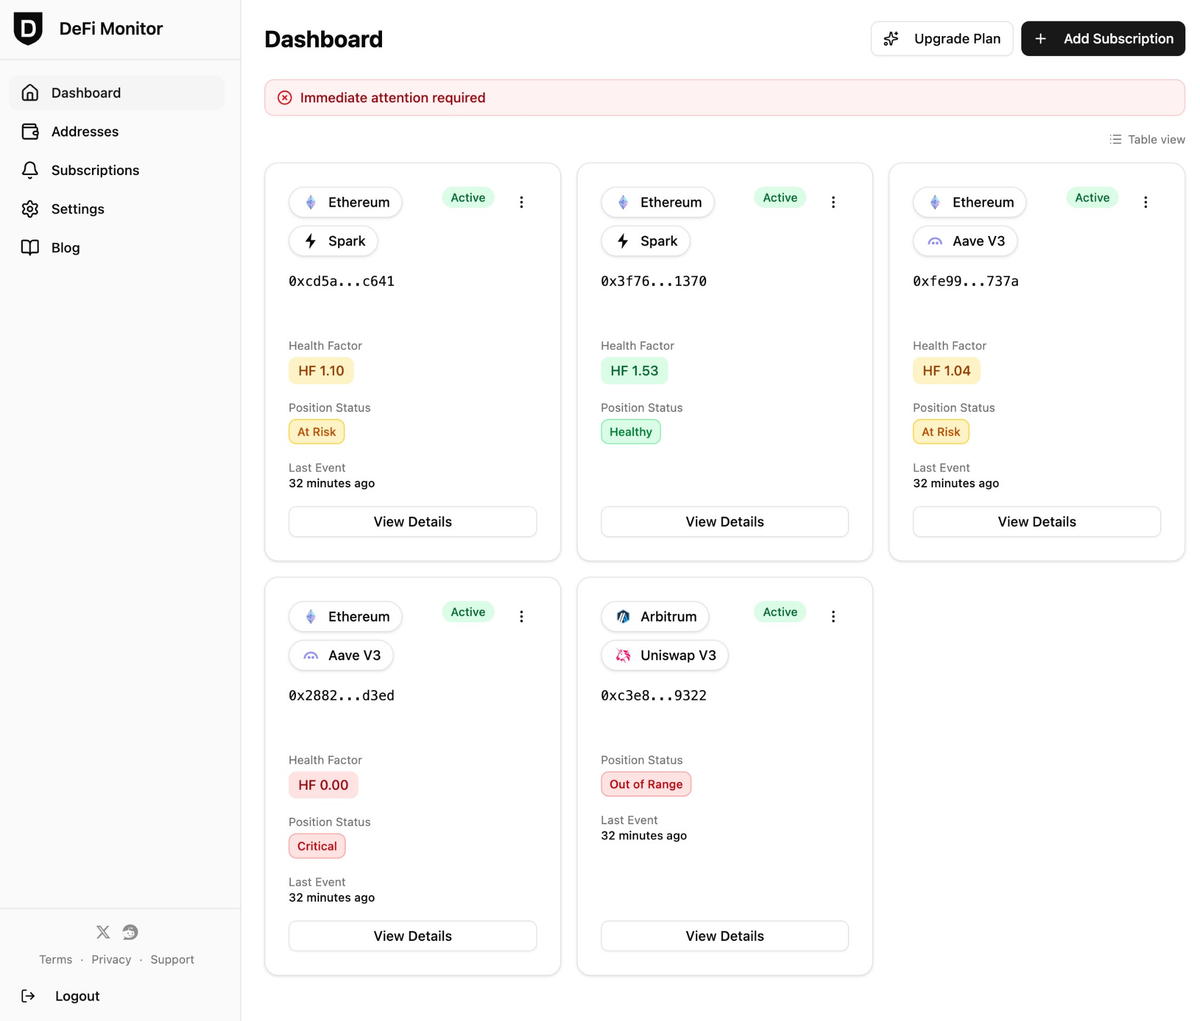
Task: Open options menu on the Uniswap V3 card
Action: (833, 615)
